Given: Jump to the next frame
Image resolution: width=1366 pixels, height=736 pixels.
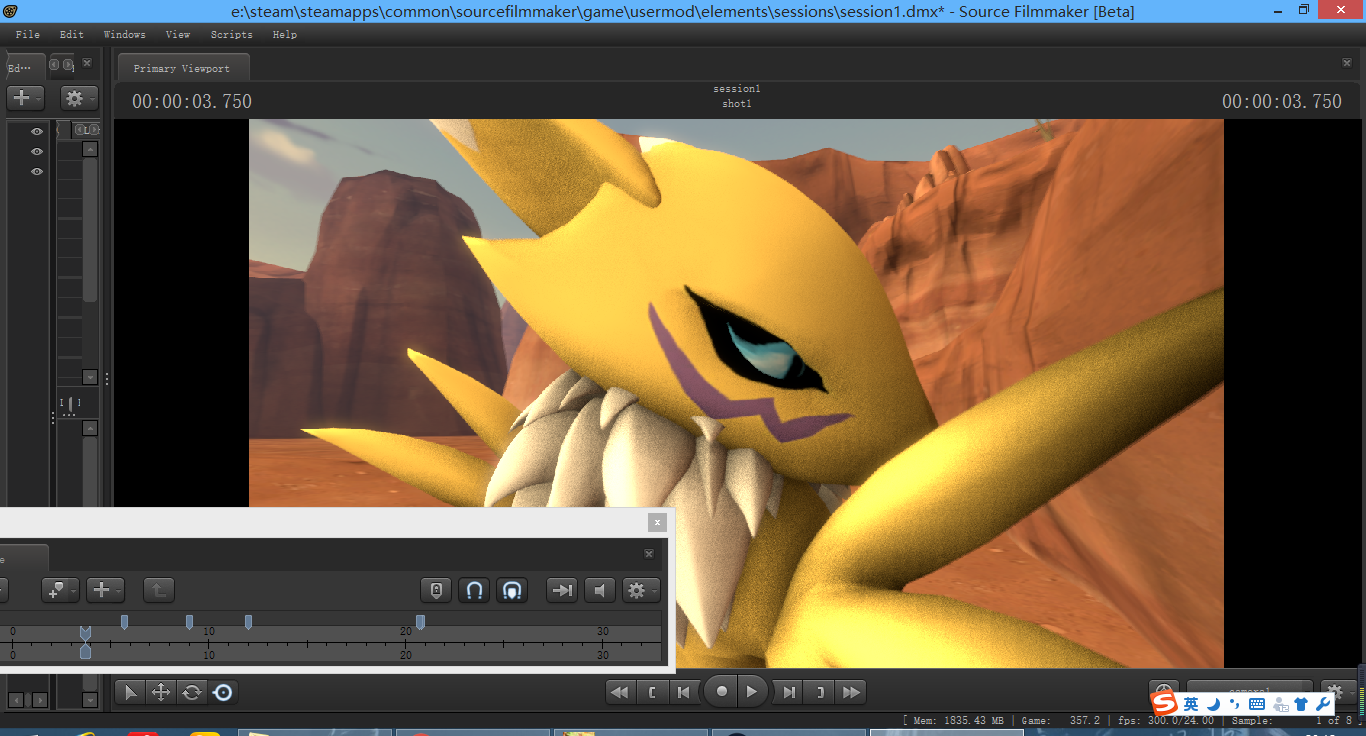Looking at the screenshot, I should click(x=789, y=692).
